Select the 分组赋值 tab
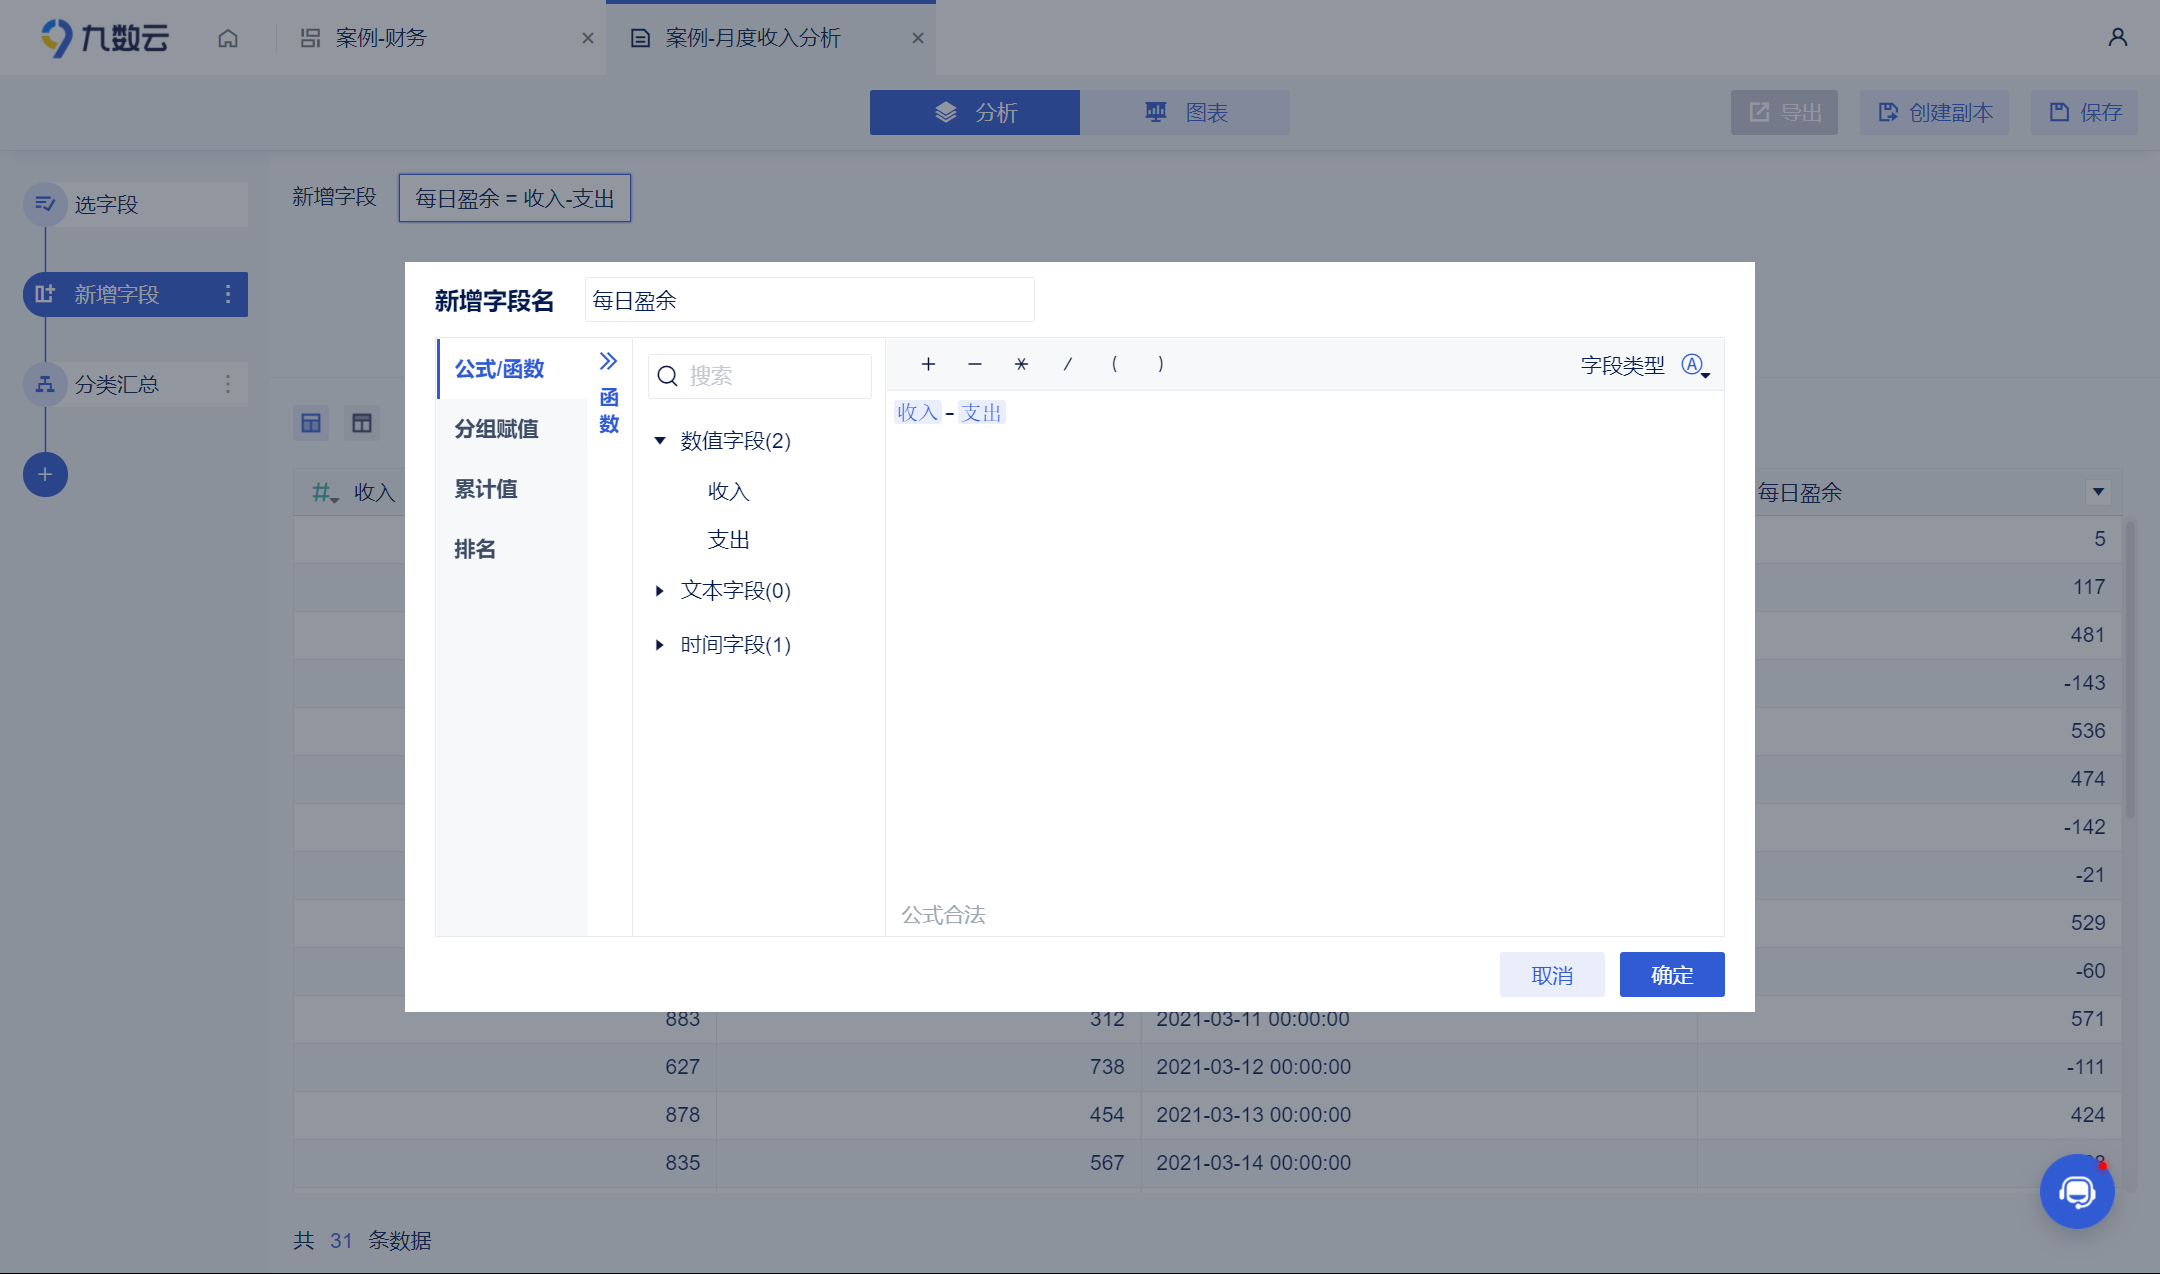 pyautogui.click(x=496, y=429)
